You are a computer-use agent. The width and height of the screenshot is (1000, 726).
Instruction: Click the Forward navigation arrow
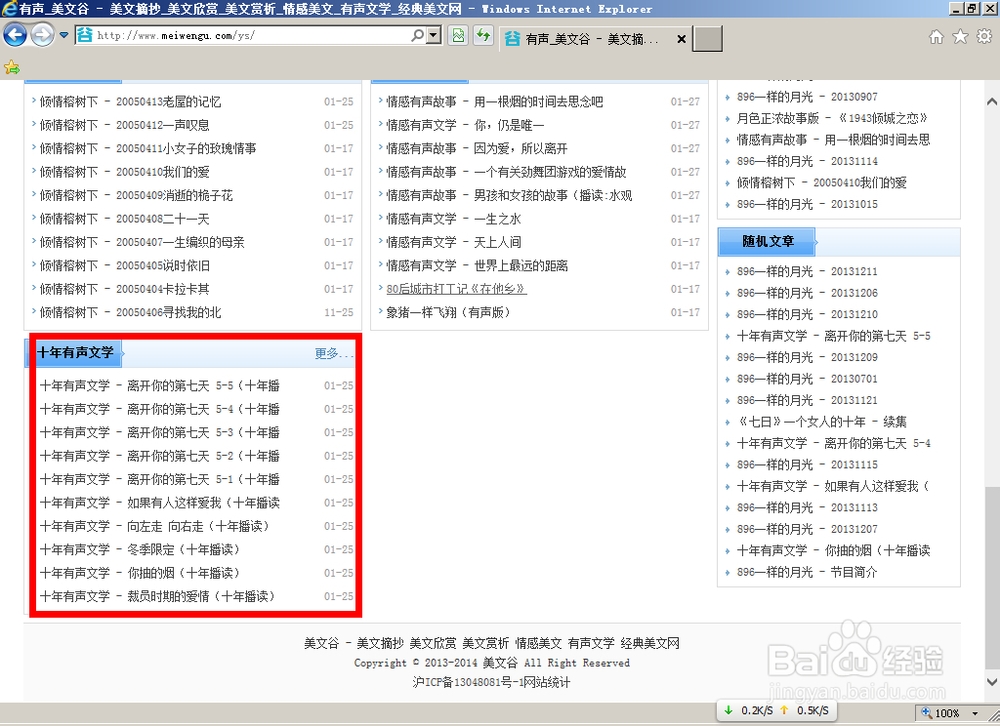pyautogui.click(x=41, y=35)
